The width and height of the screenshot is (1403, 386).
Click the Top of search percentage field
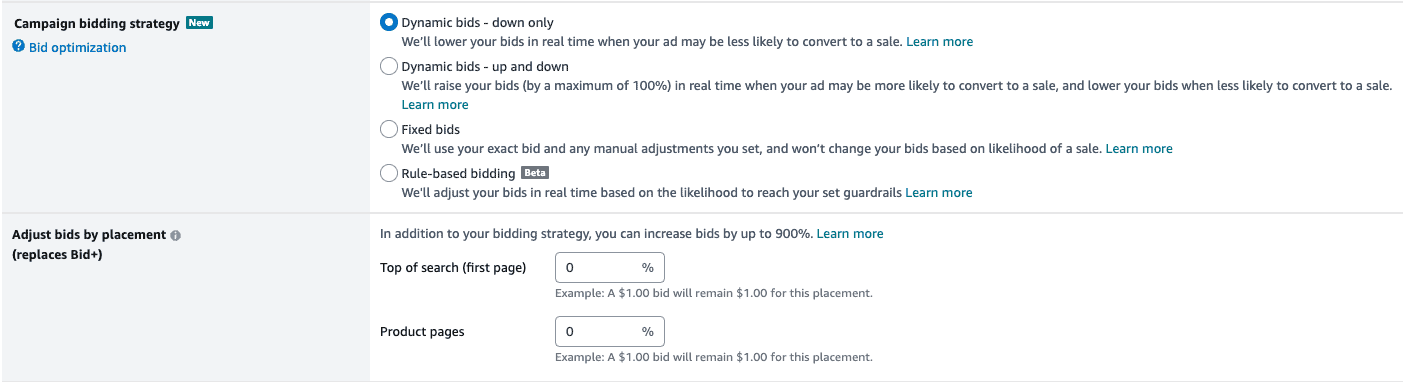pyautogui.click(x=610, y=268)
